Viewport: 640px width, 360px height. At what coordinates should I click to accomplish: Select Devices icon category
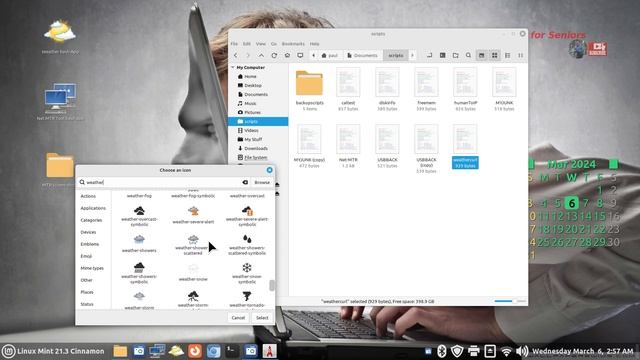click(x=88, y=232)
